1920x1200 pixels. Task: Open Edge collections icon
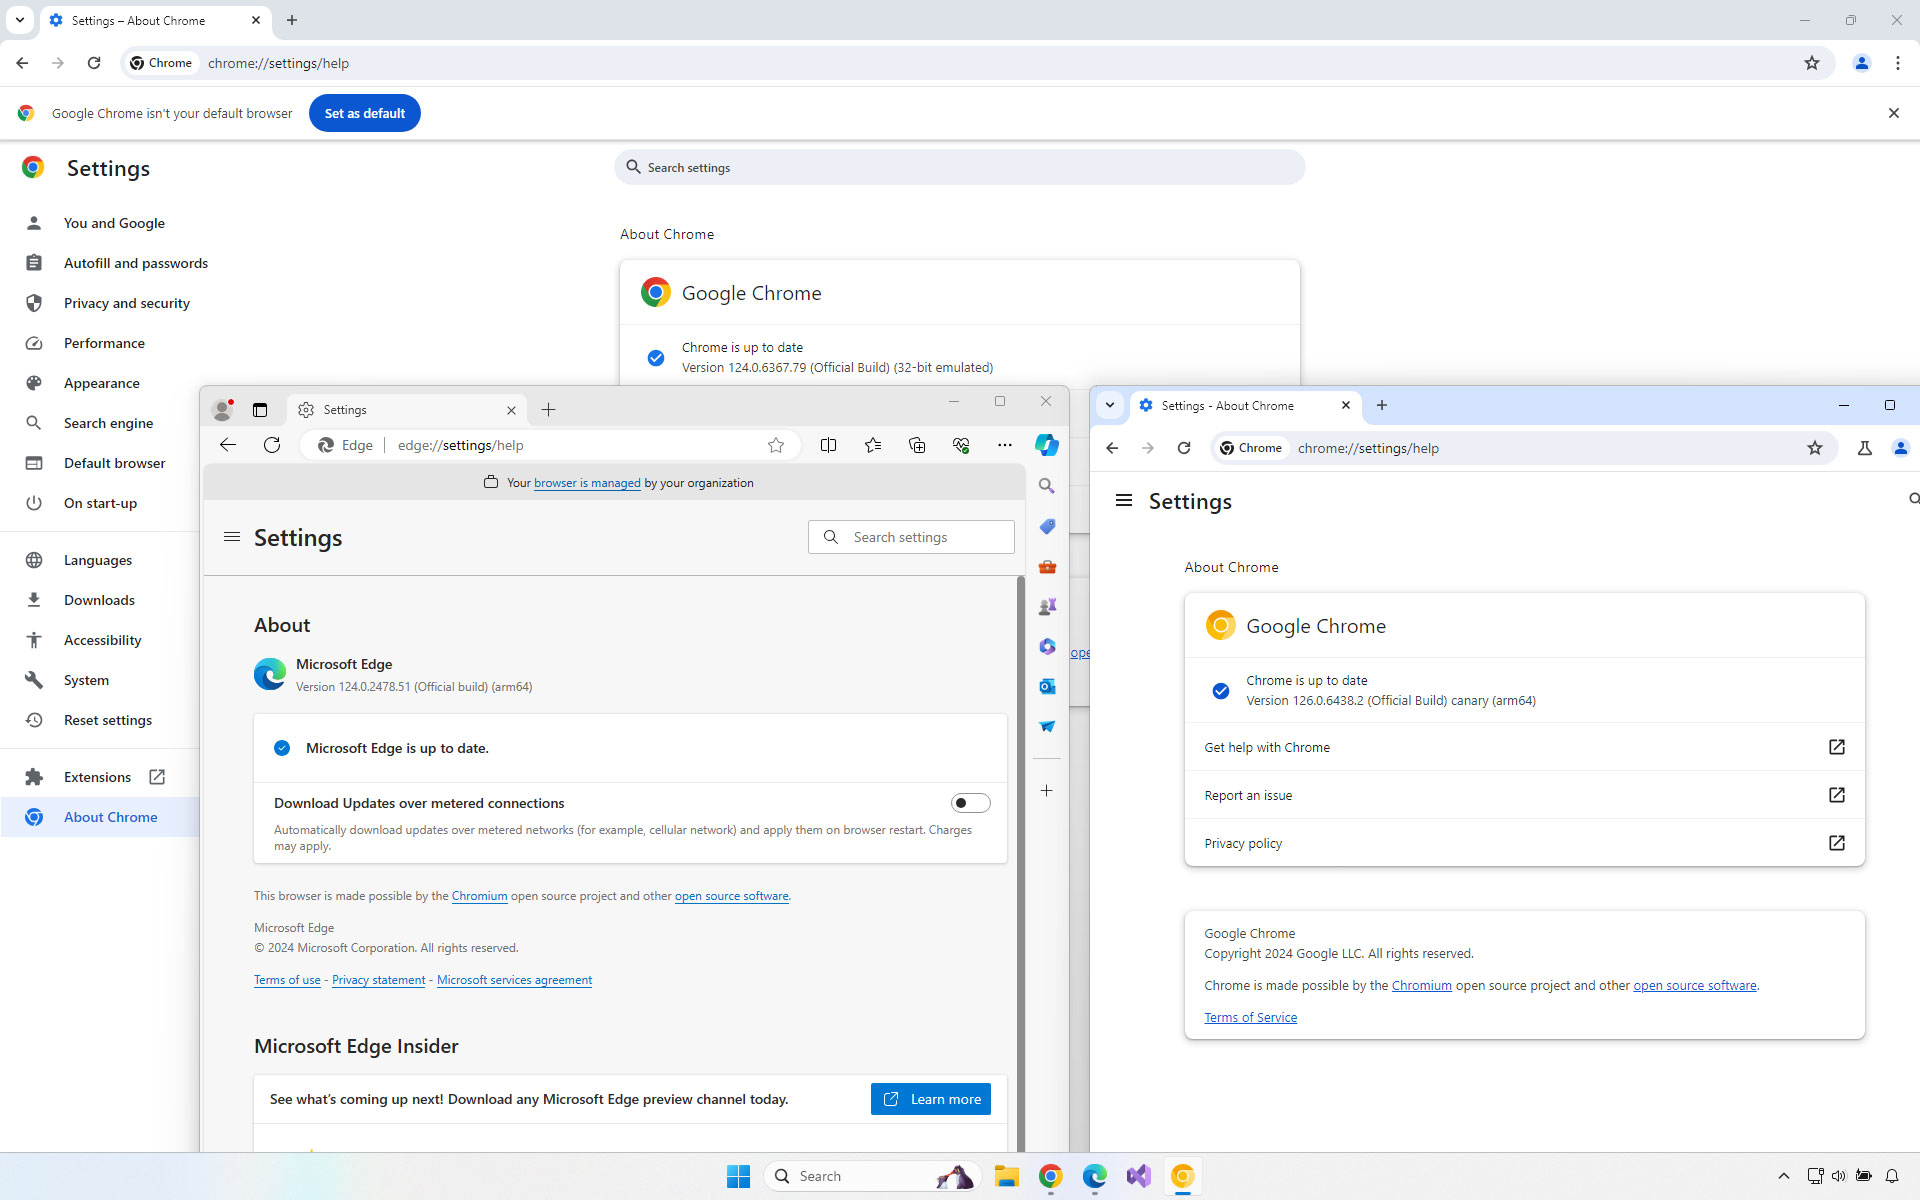(x=917, y=445)
